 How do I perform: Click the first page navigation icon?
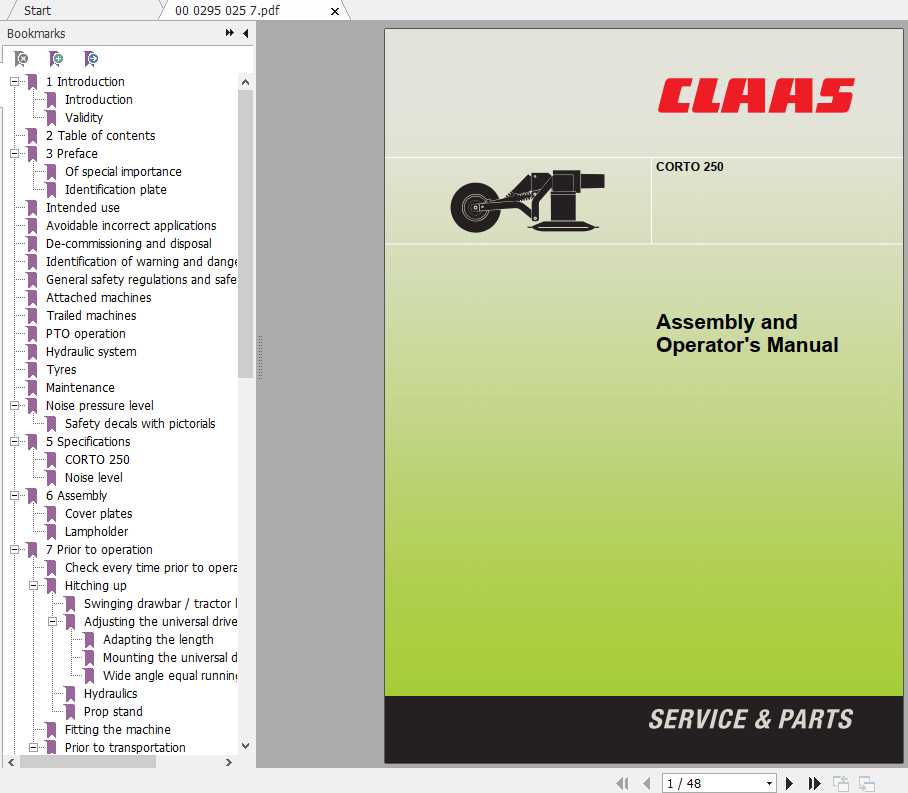point(622,783)
